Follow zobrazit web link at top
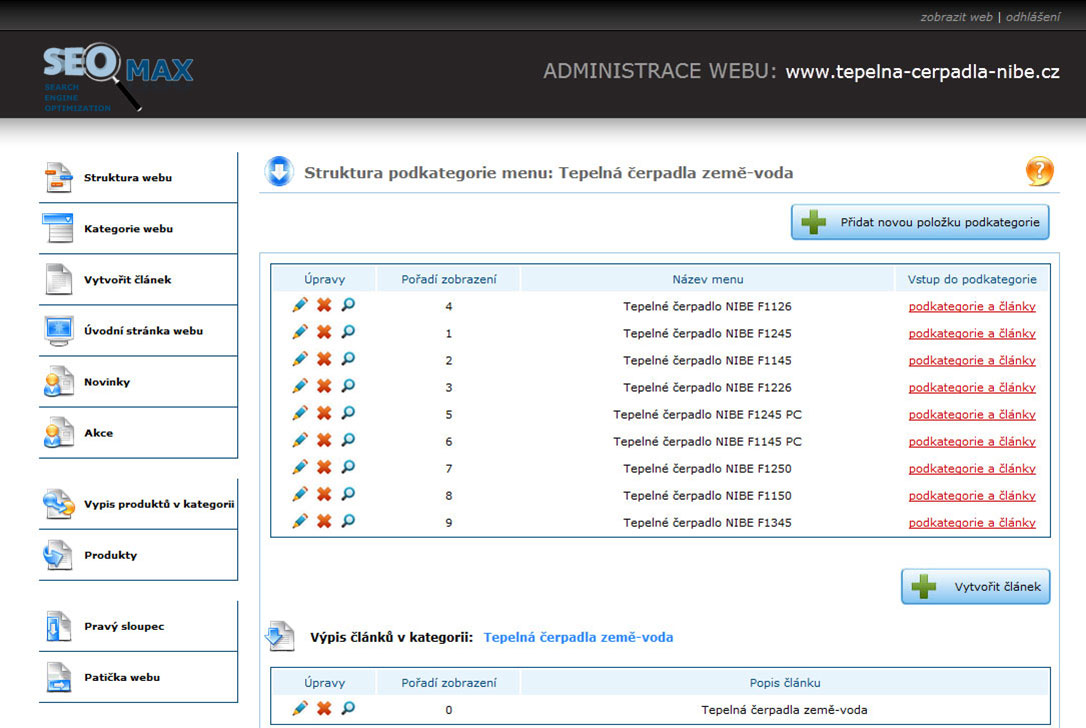This screenshot has width=1086, height=728. pos(956,17)
